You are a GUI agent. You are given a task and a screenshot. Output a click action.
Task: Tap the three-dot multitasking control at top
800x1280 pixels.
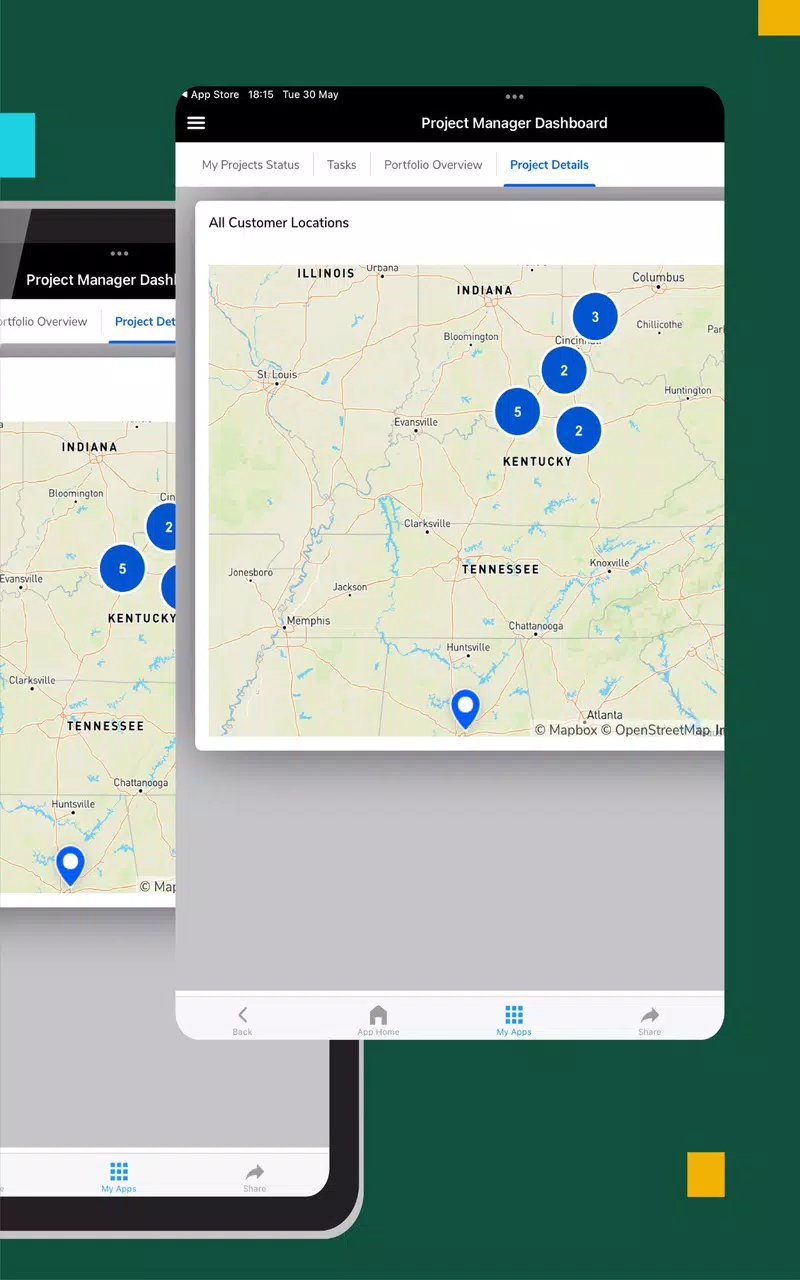(515, 97)
